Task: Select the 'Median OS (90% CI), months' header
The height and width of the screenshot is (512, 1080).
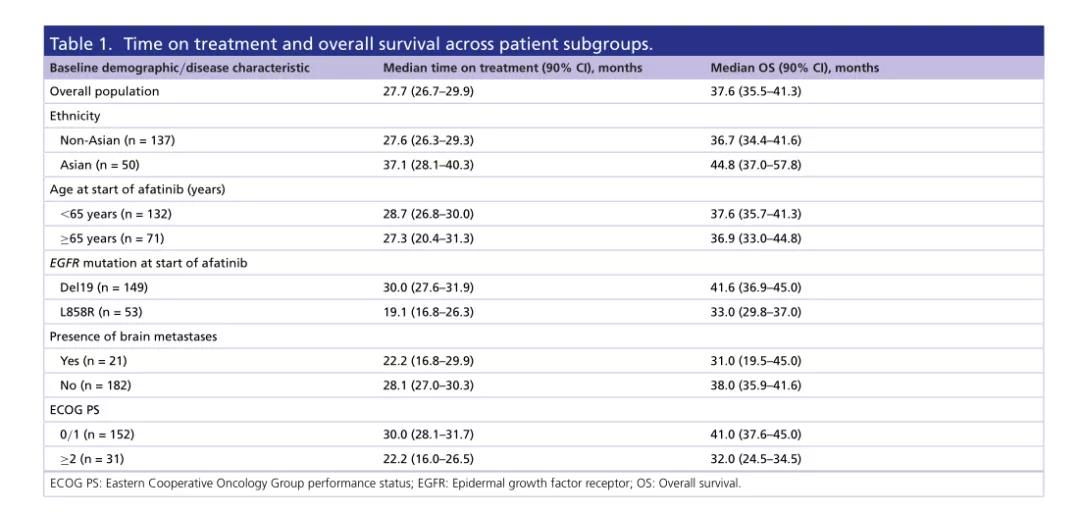Action: tap(793, 68)
